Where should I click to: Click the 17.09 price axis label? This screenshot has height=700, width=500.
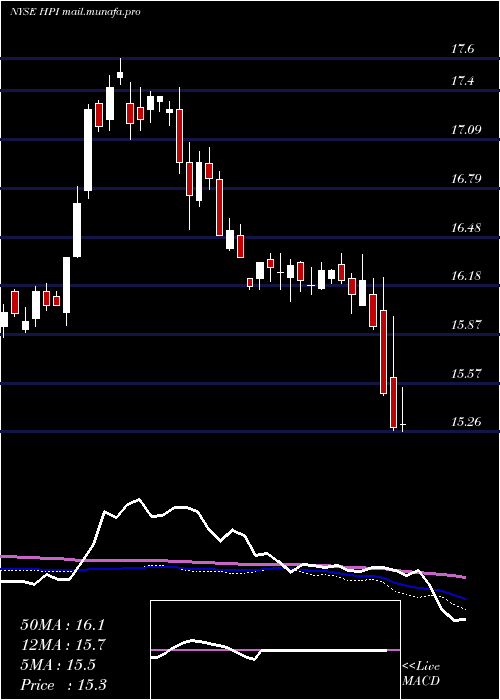click(x=467, y=130)
